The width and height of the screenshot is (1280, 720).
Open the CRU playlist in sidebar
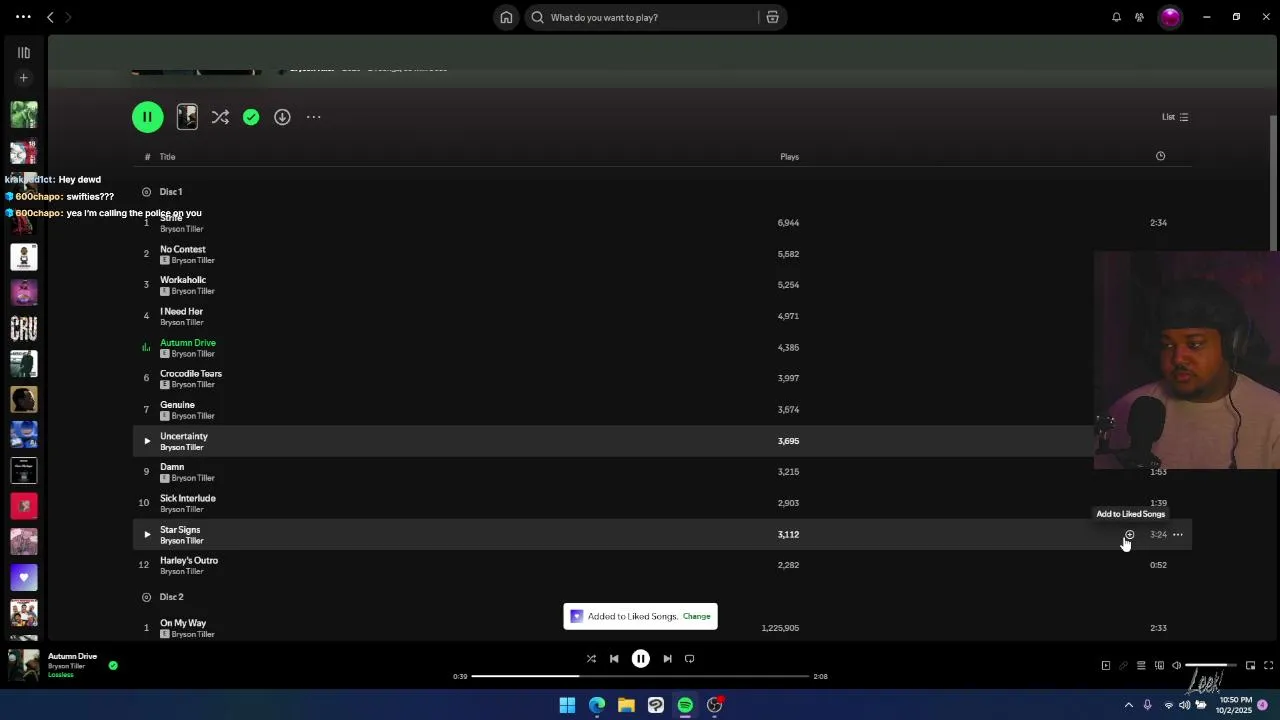click(24, 328)
